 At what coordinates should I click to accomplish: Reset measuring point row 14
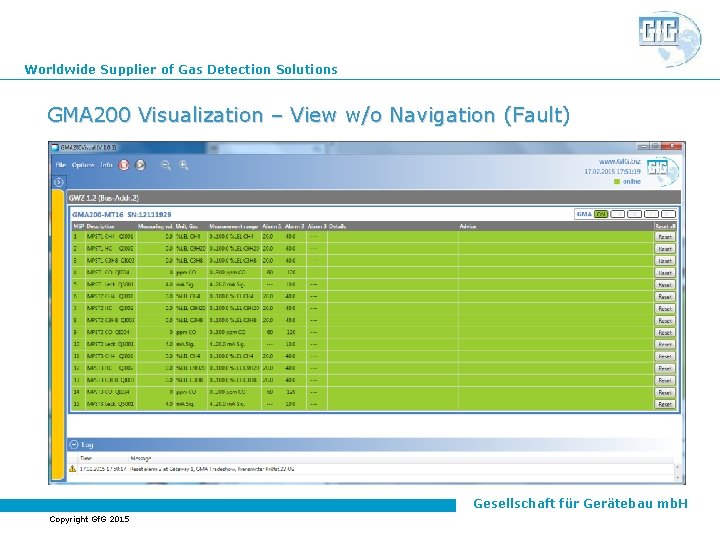click(665, 393)
